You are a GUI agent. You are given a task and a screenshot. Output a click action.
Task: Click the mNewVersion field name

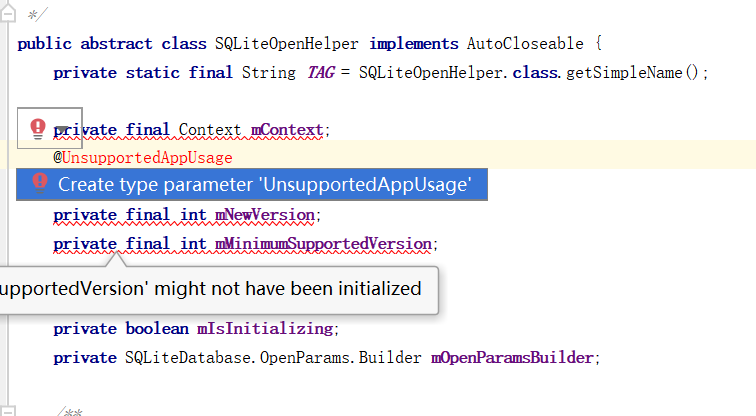coord(265,215)
